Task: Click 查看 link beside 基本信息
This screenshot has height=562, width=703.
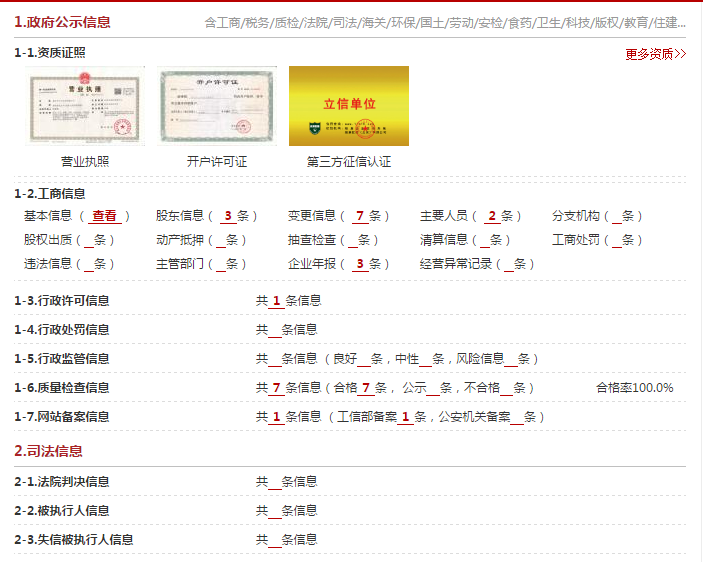Action: pyautogui.click(x=104, y=216)
